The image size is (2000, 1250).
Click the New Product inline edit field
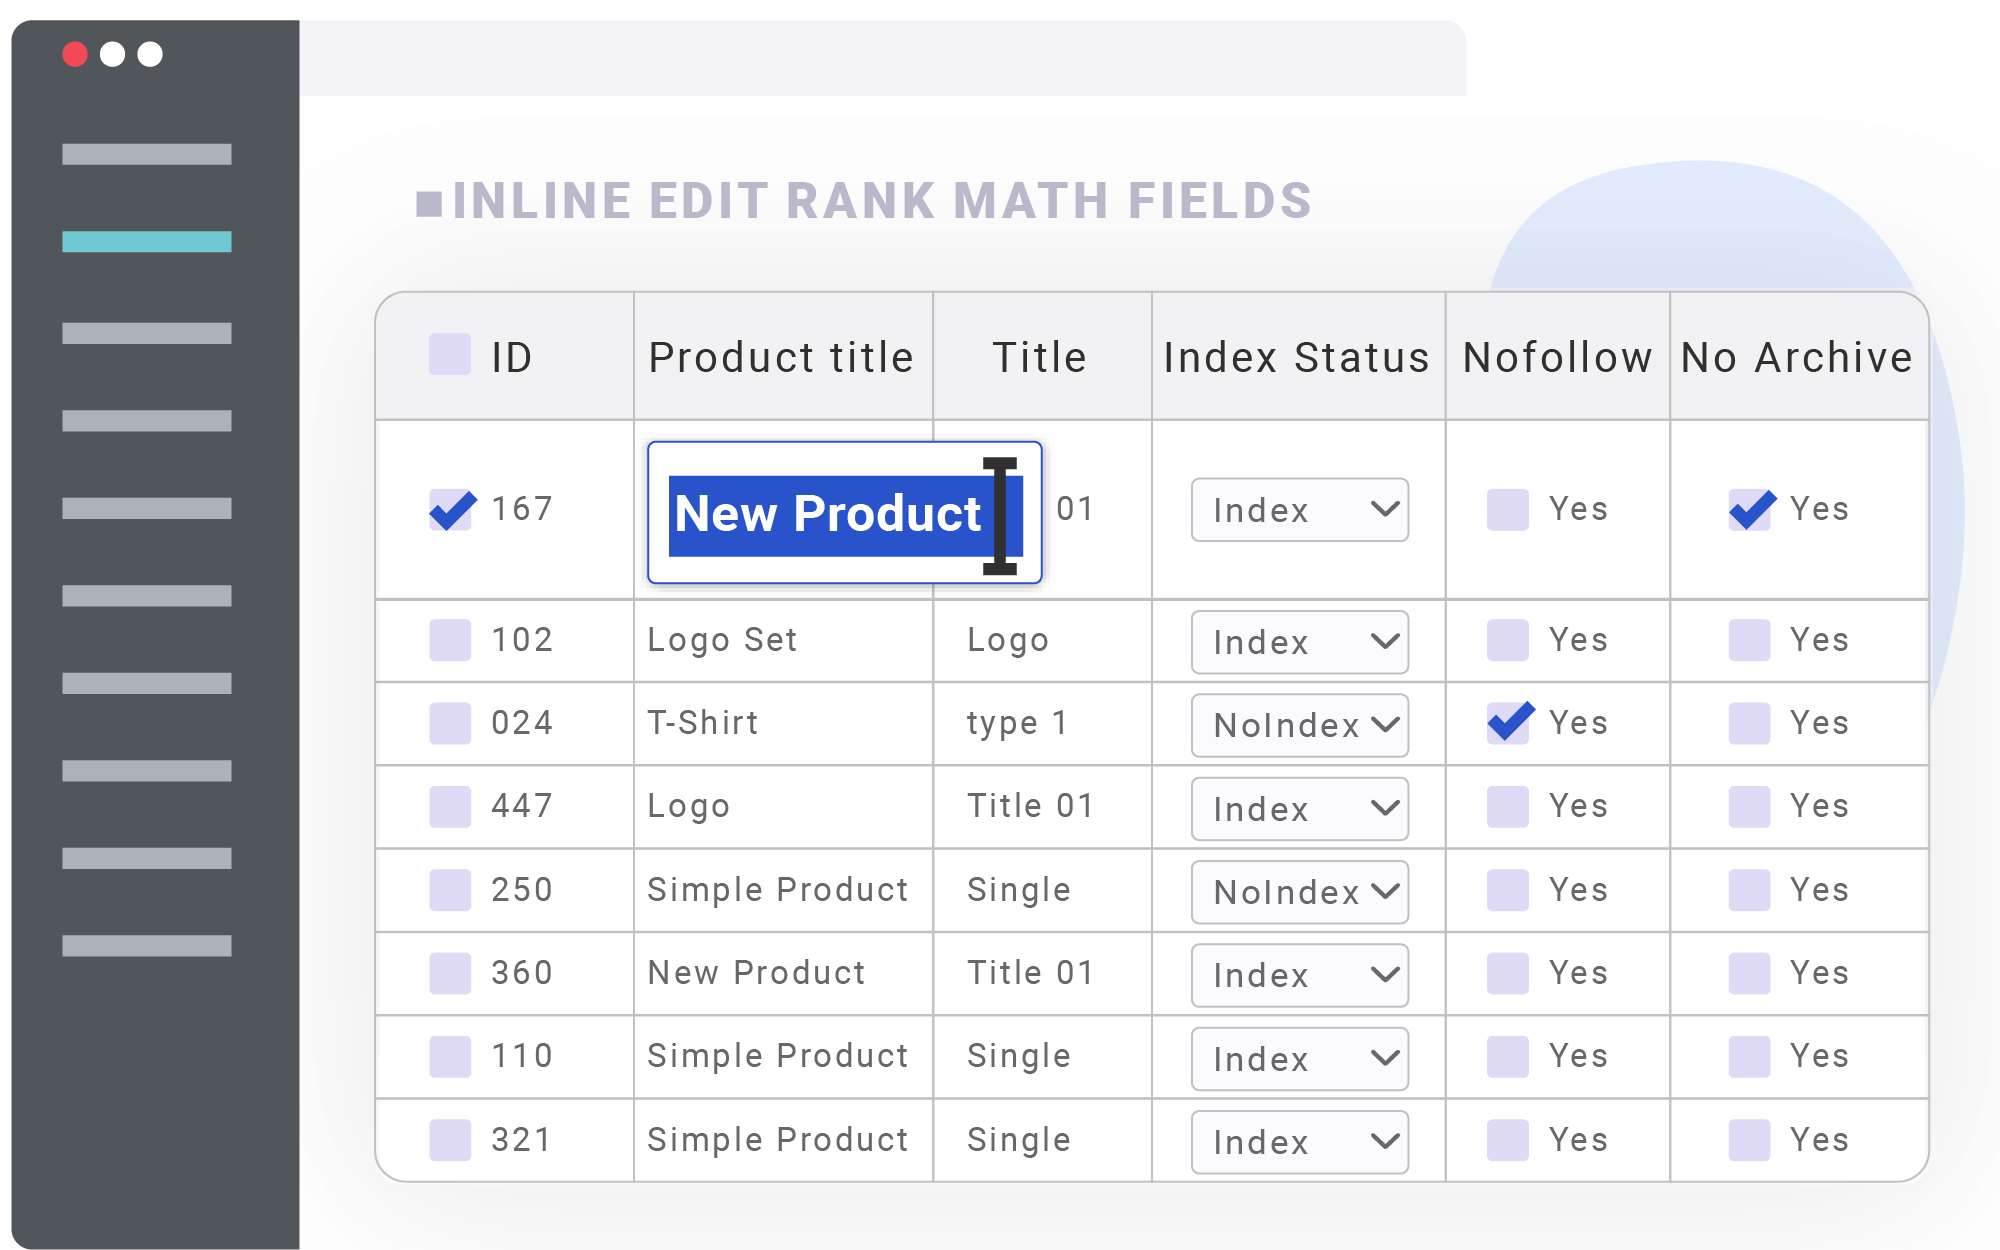(x=845, y=512)
